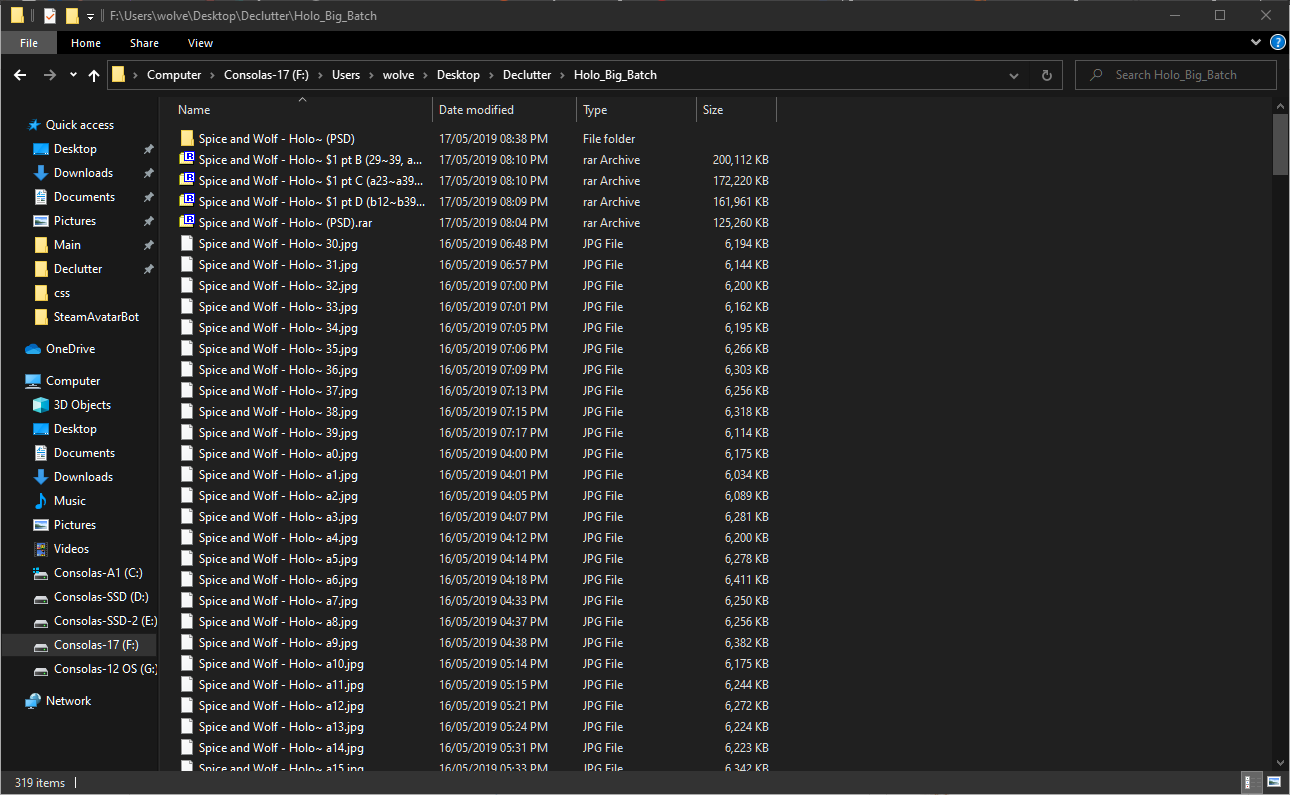Expand the chevron after Declutter breadcrumb
Viewport: 1290px width, 795px height.
pyautogui.click(x=563, y=75)
